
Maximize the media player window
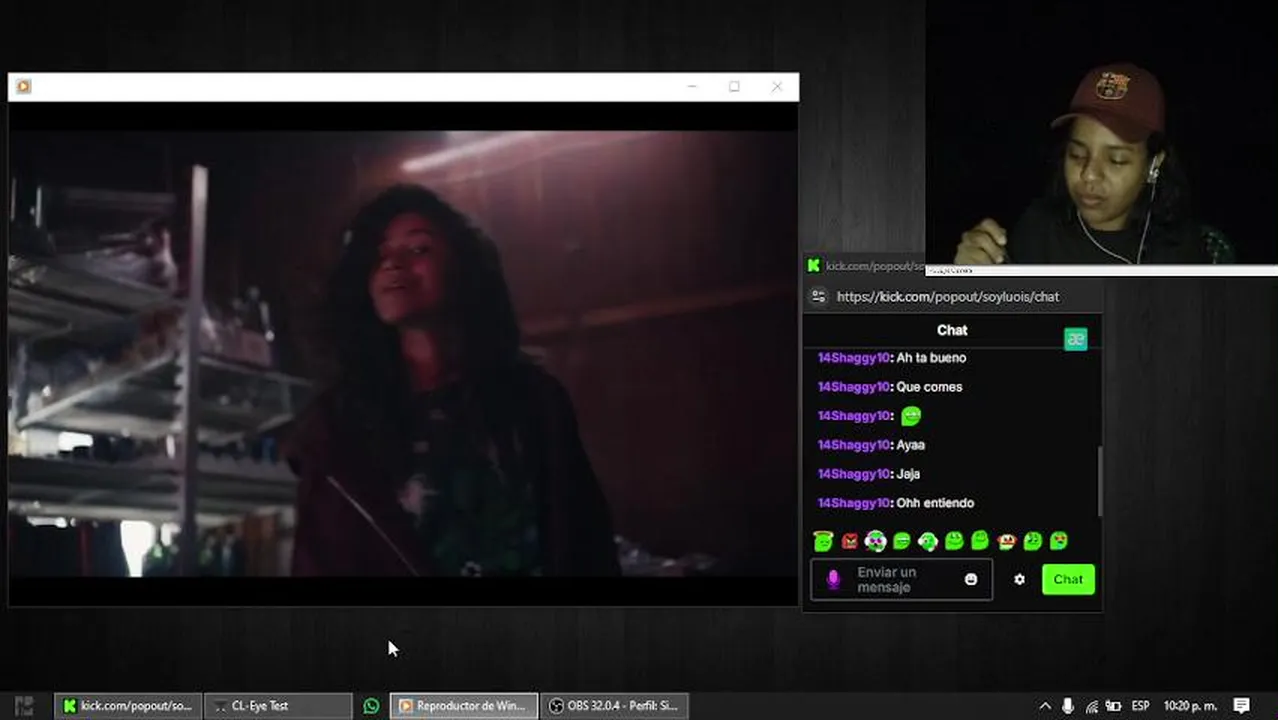(x=734, y=87)
